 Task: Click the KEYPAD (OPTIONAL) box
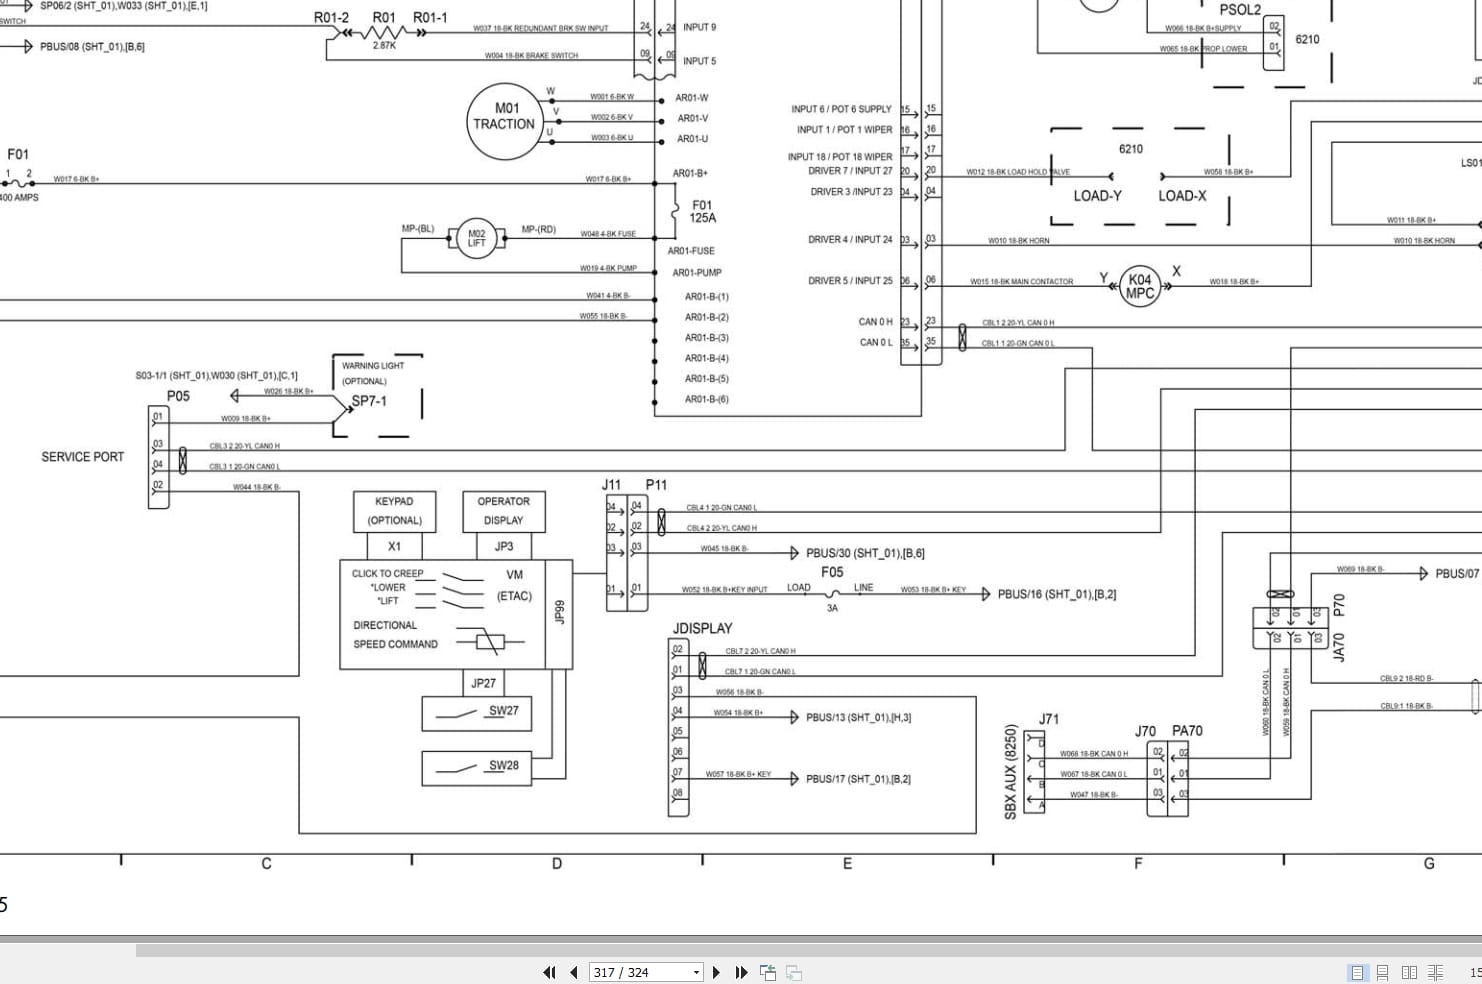394,511
